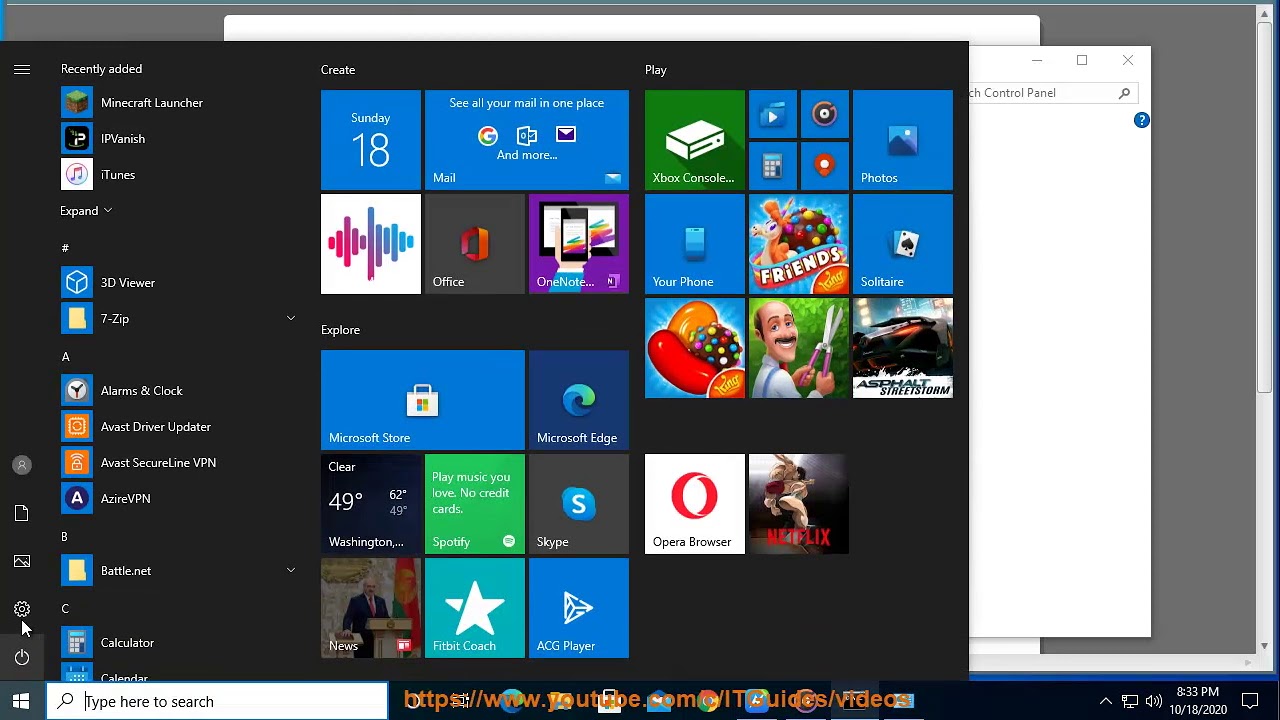Launch the Candy Crush Friends tile

[799, 244]
